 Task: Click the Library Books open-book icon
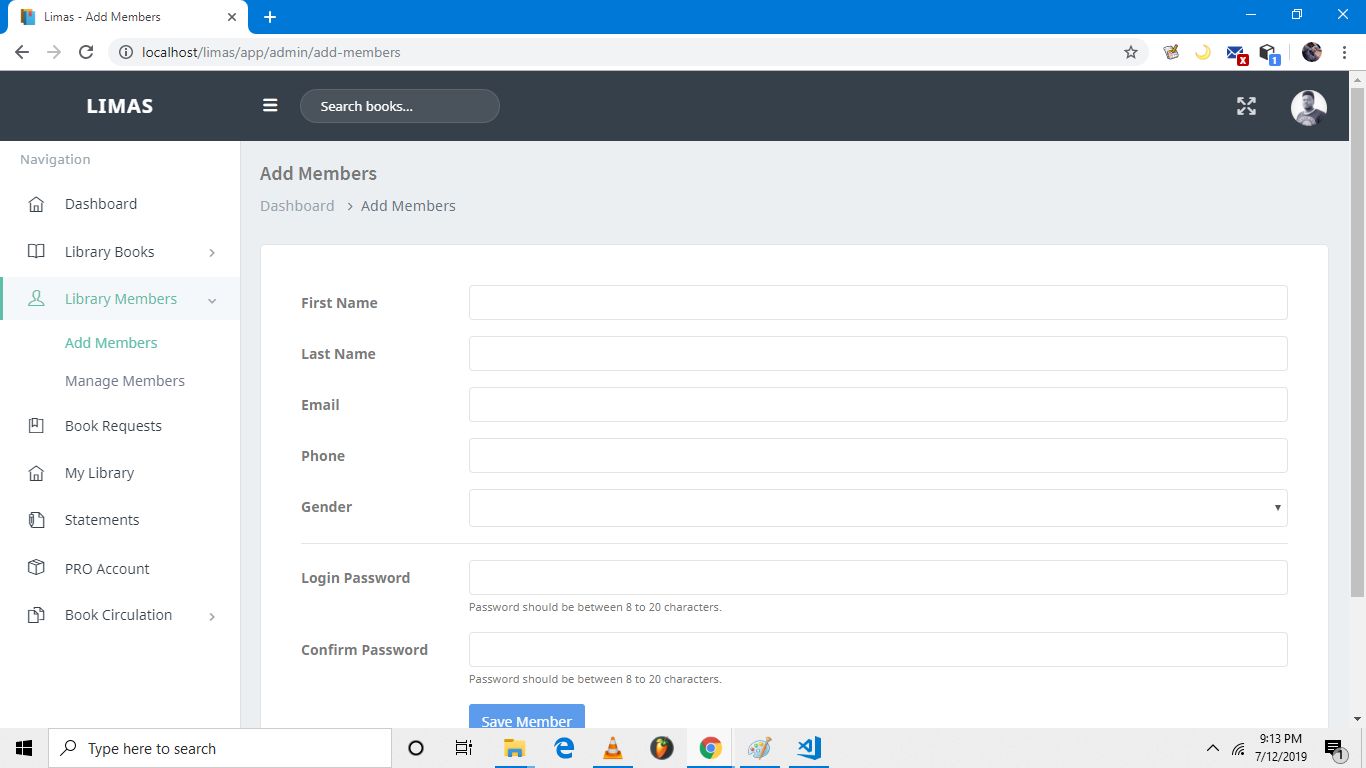point(36,252)
